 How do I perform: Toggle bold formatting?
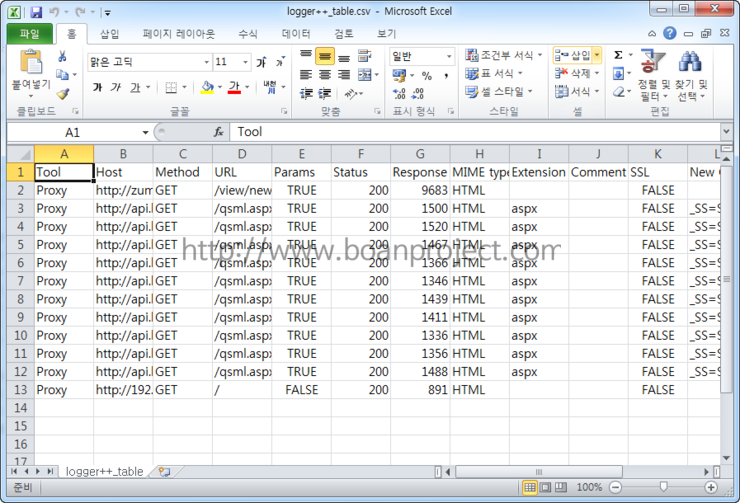(x=97, y=87)
